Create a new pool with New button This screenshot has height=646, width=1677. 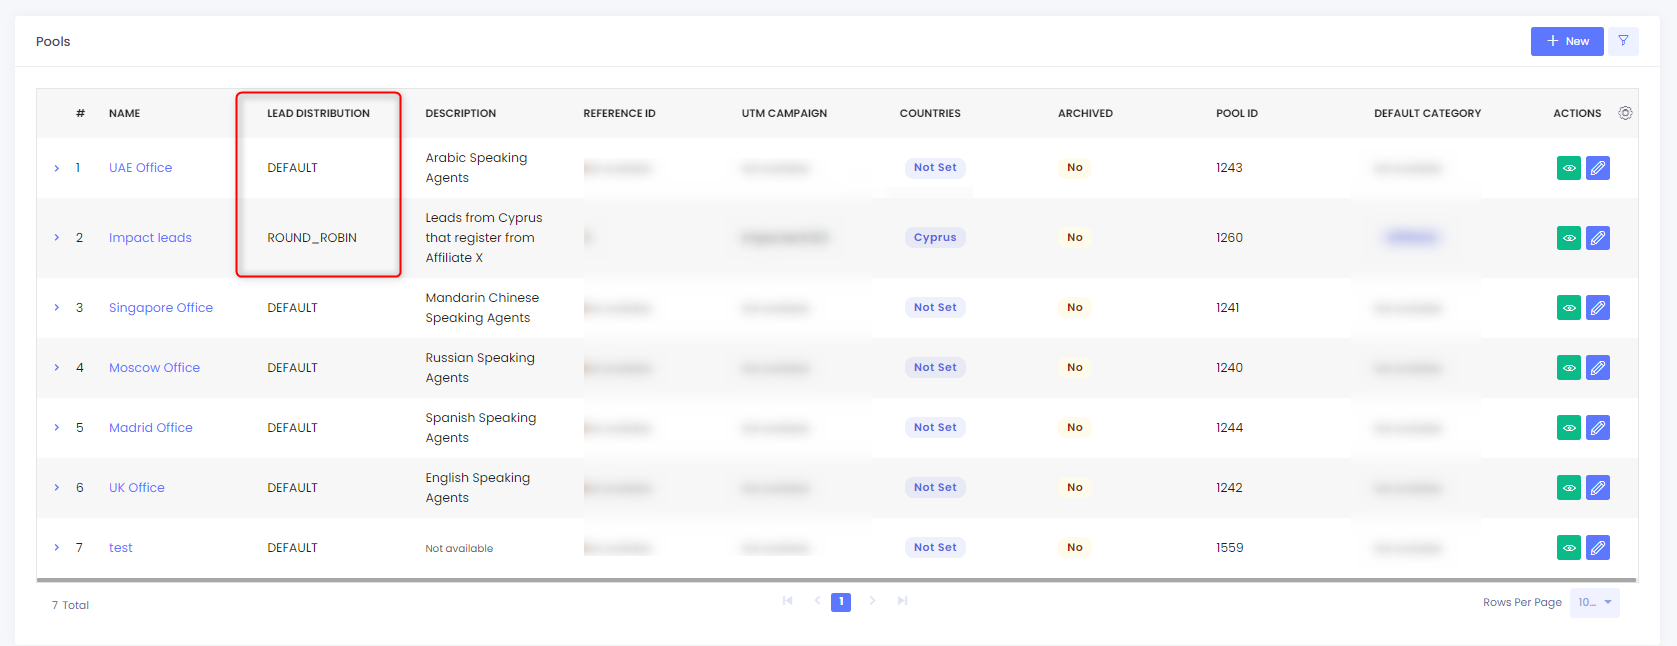[x=1566, y=41]
